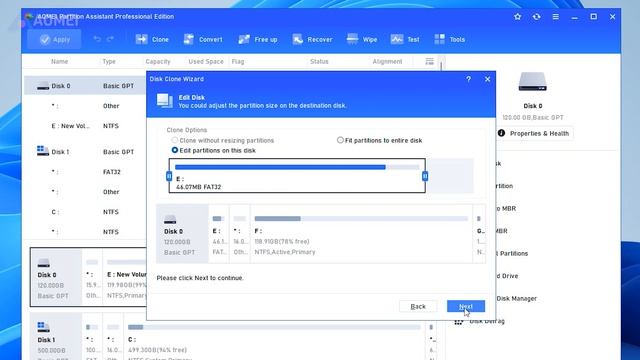
Task: Open the Recover tool
Action: tap(312, 40)
